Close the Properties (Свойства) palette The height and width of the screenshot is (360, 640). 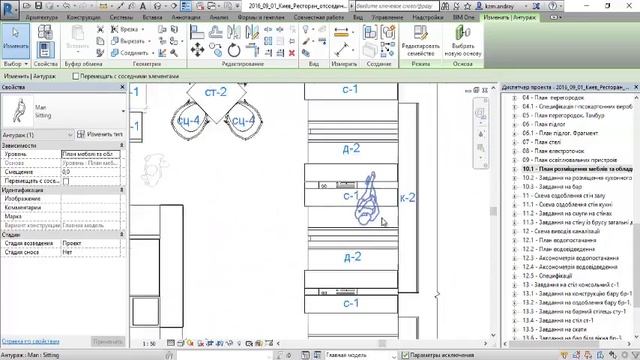(122, 87)
